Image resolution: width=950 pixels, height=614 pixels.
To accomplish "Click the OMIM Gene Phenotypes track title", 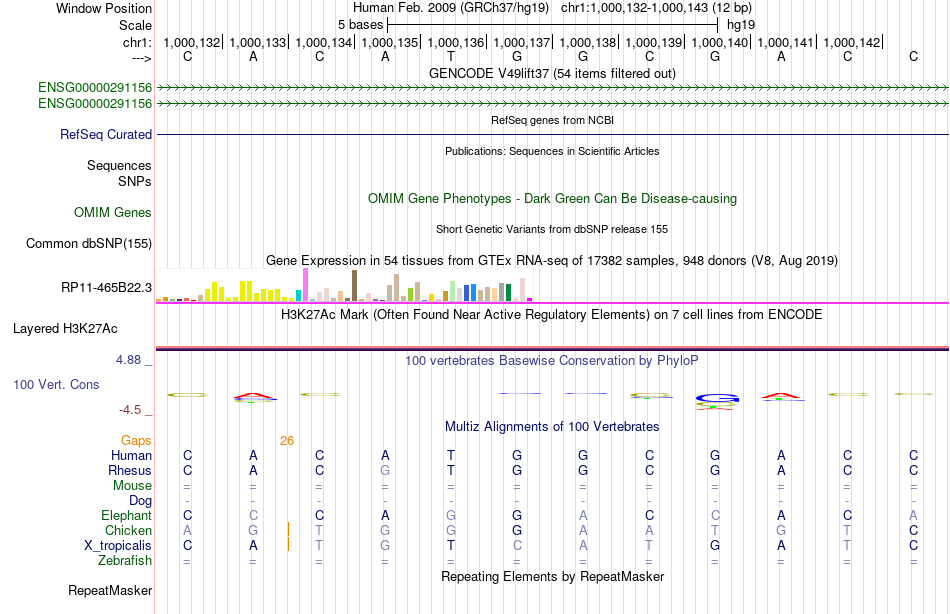I will click(x=552, y=199).
